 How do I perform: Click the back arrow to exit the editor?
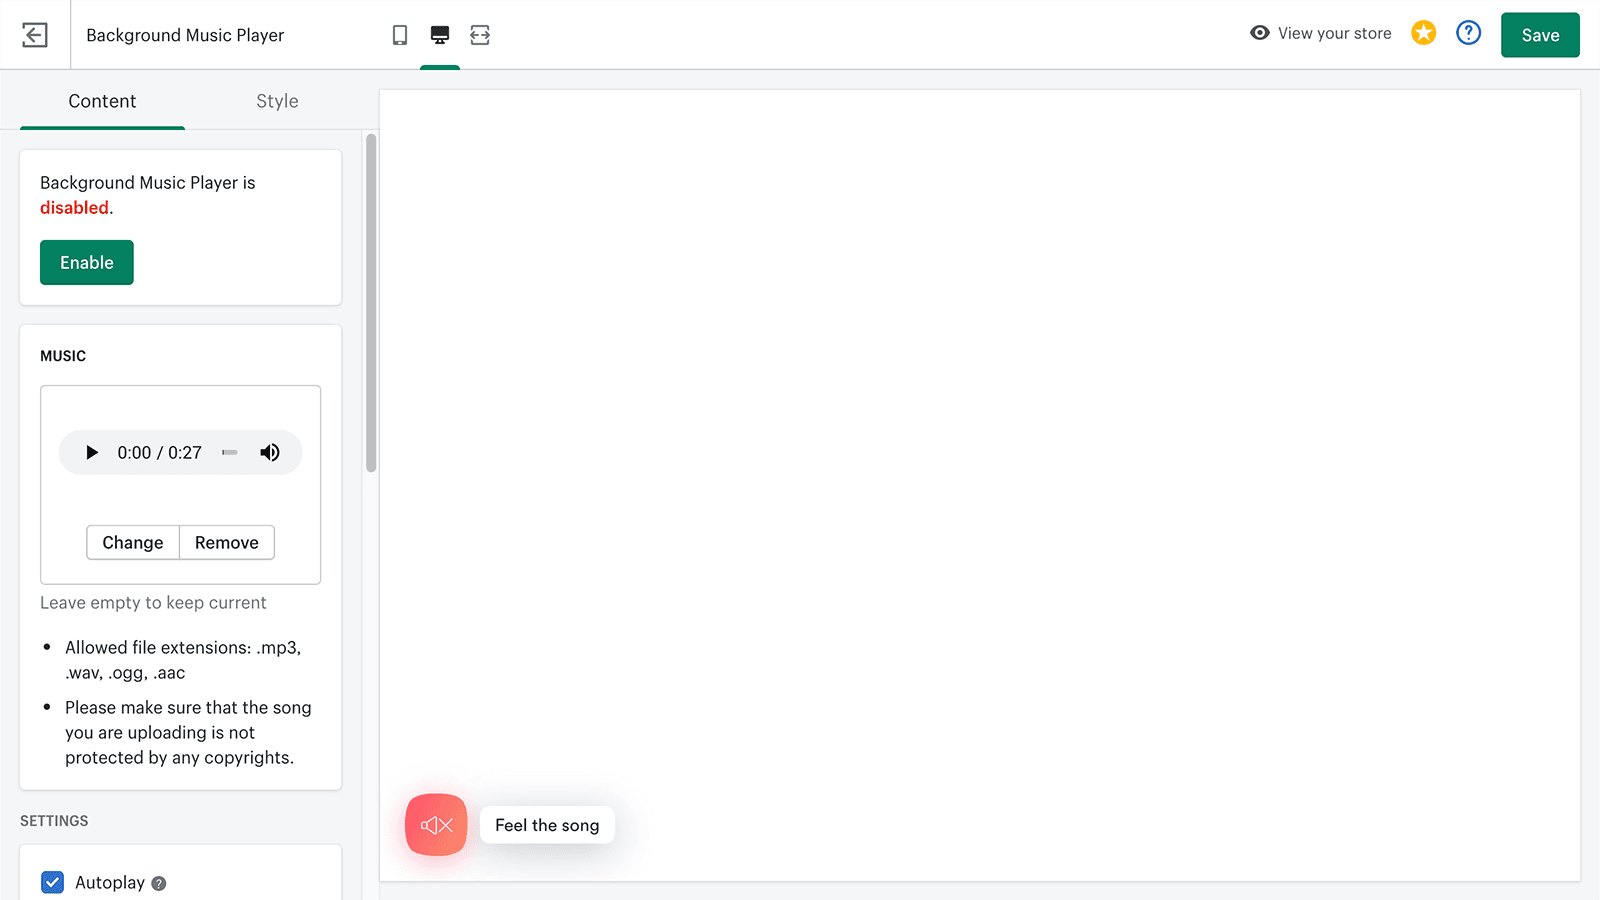point(35,34)
